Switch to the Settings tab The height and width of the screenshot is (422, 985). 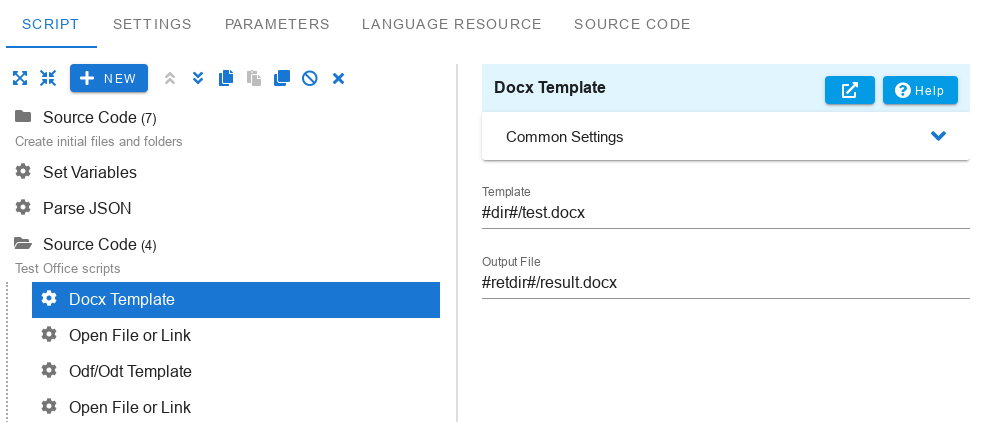[152, 24]
